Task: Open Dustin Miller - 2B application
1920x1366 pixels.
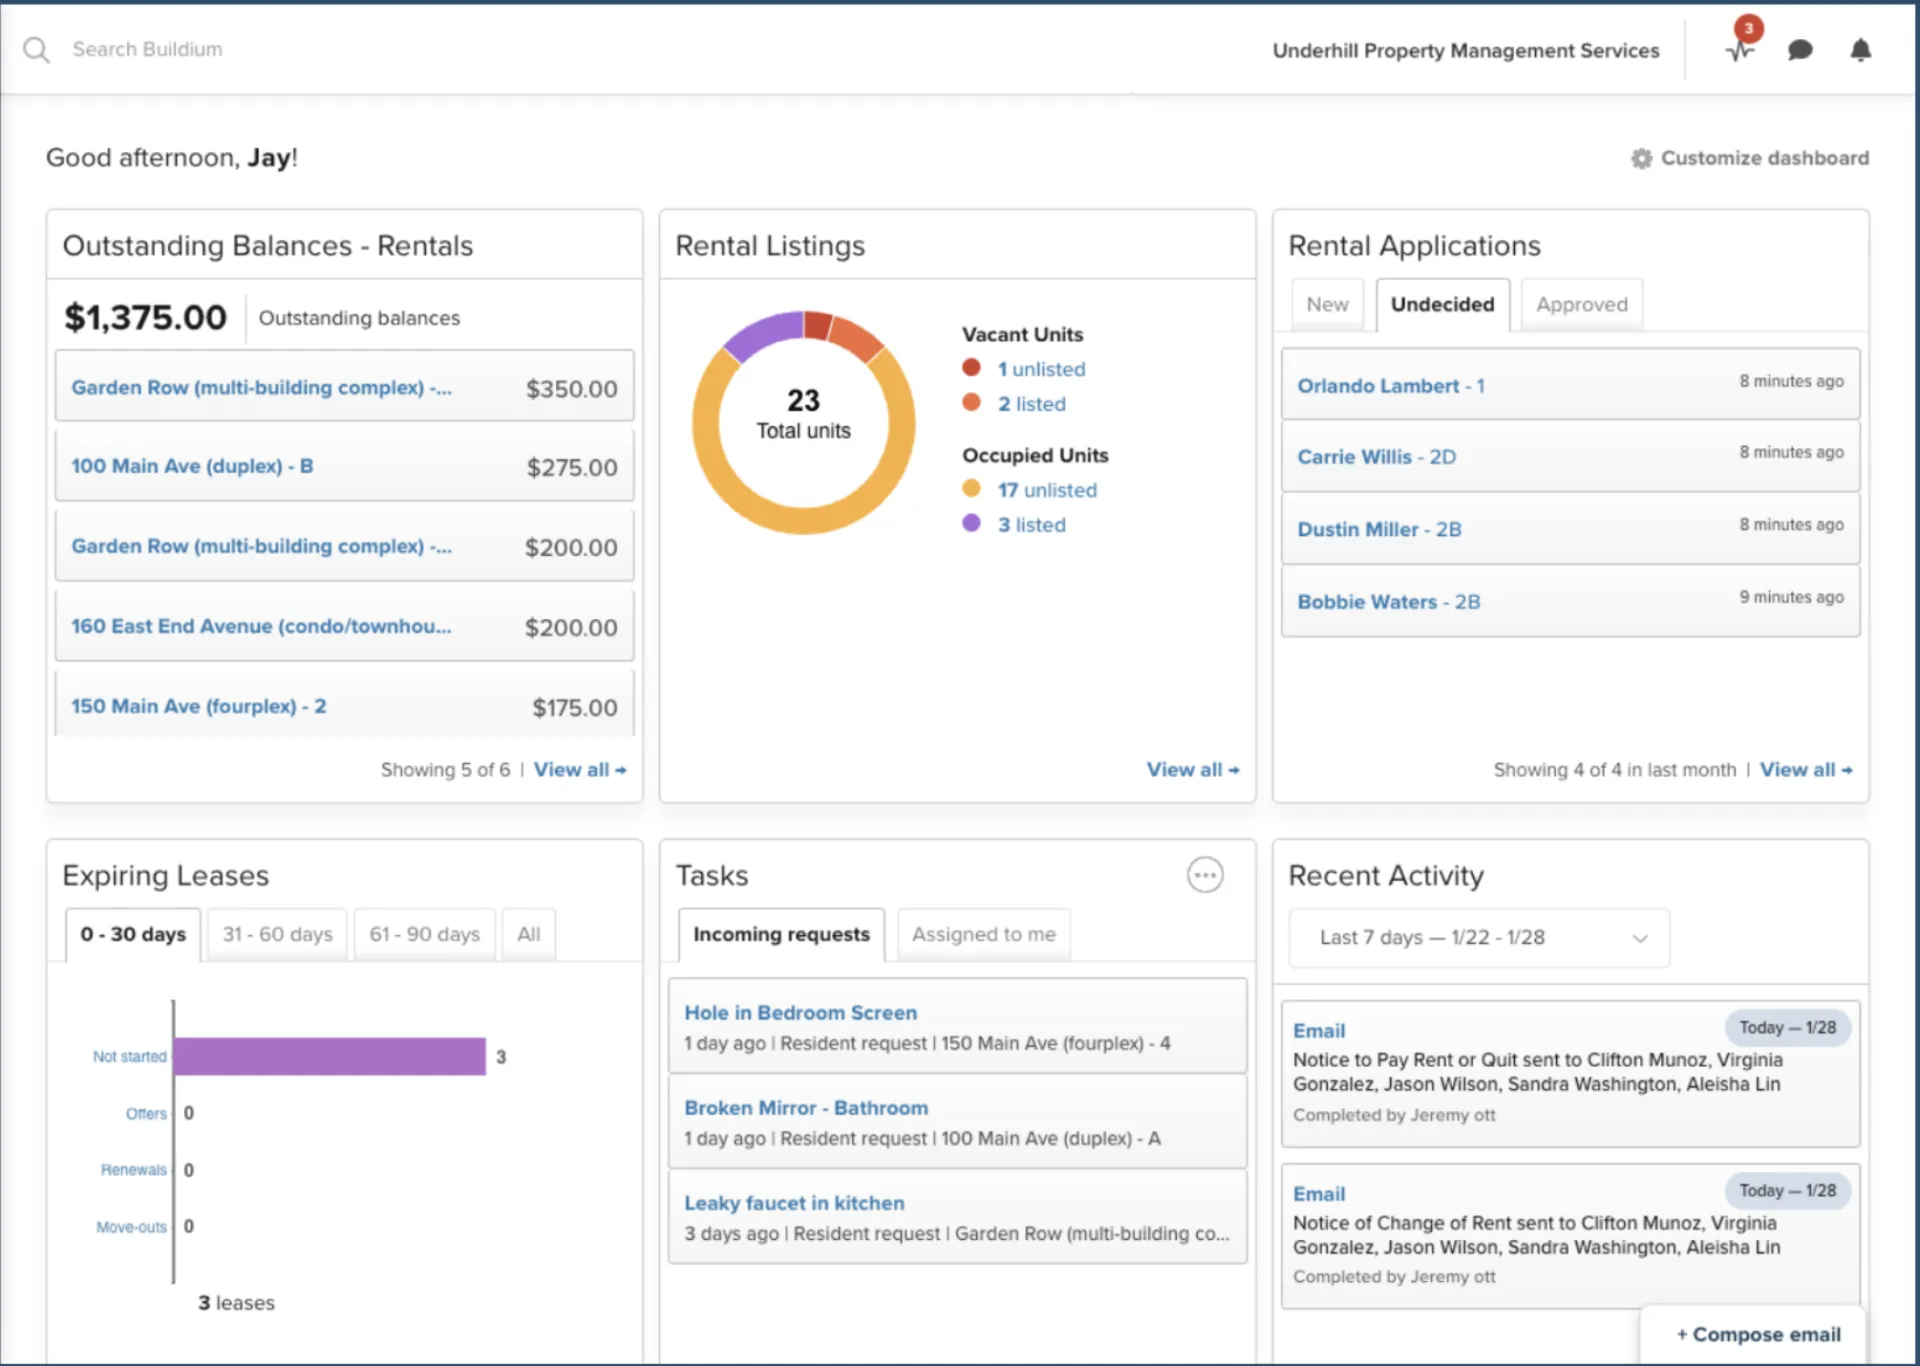Action: click(x=1570, y=528)
